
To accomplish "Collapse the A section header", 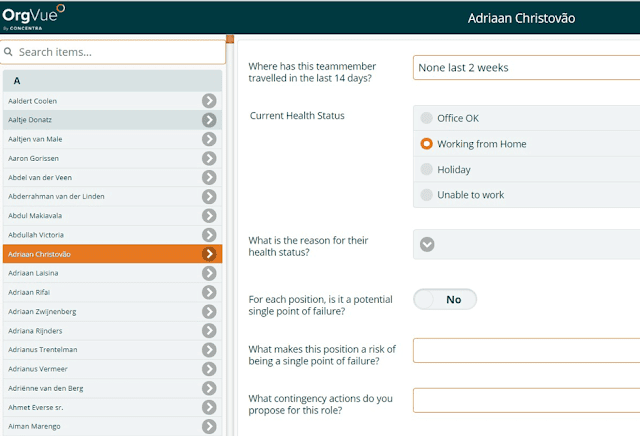I will pyautogui.click(x=112, y=80).
